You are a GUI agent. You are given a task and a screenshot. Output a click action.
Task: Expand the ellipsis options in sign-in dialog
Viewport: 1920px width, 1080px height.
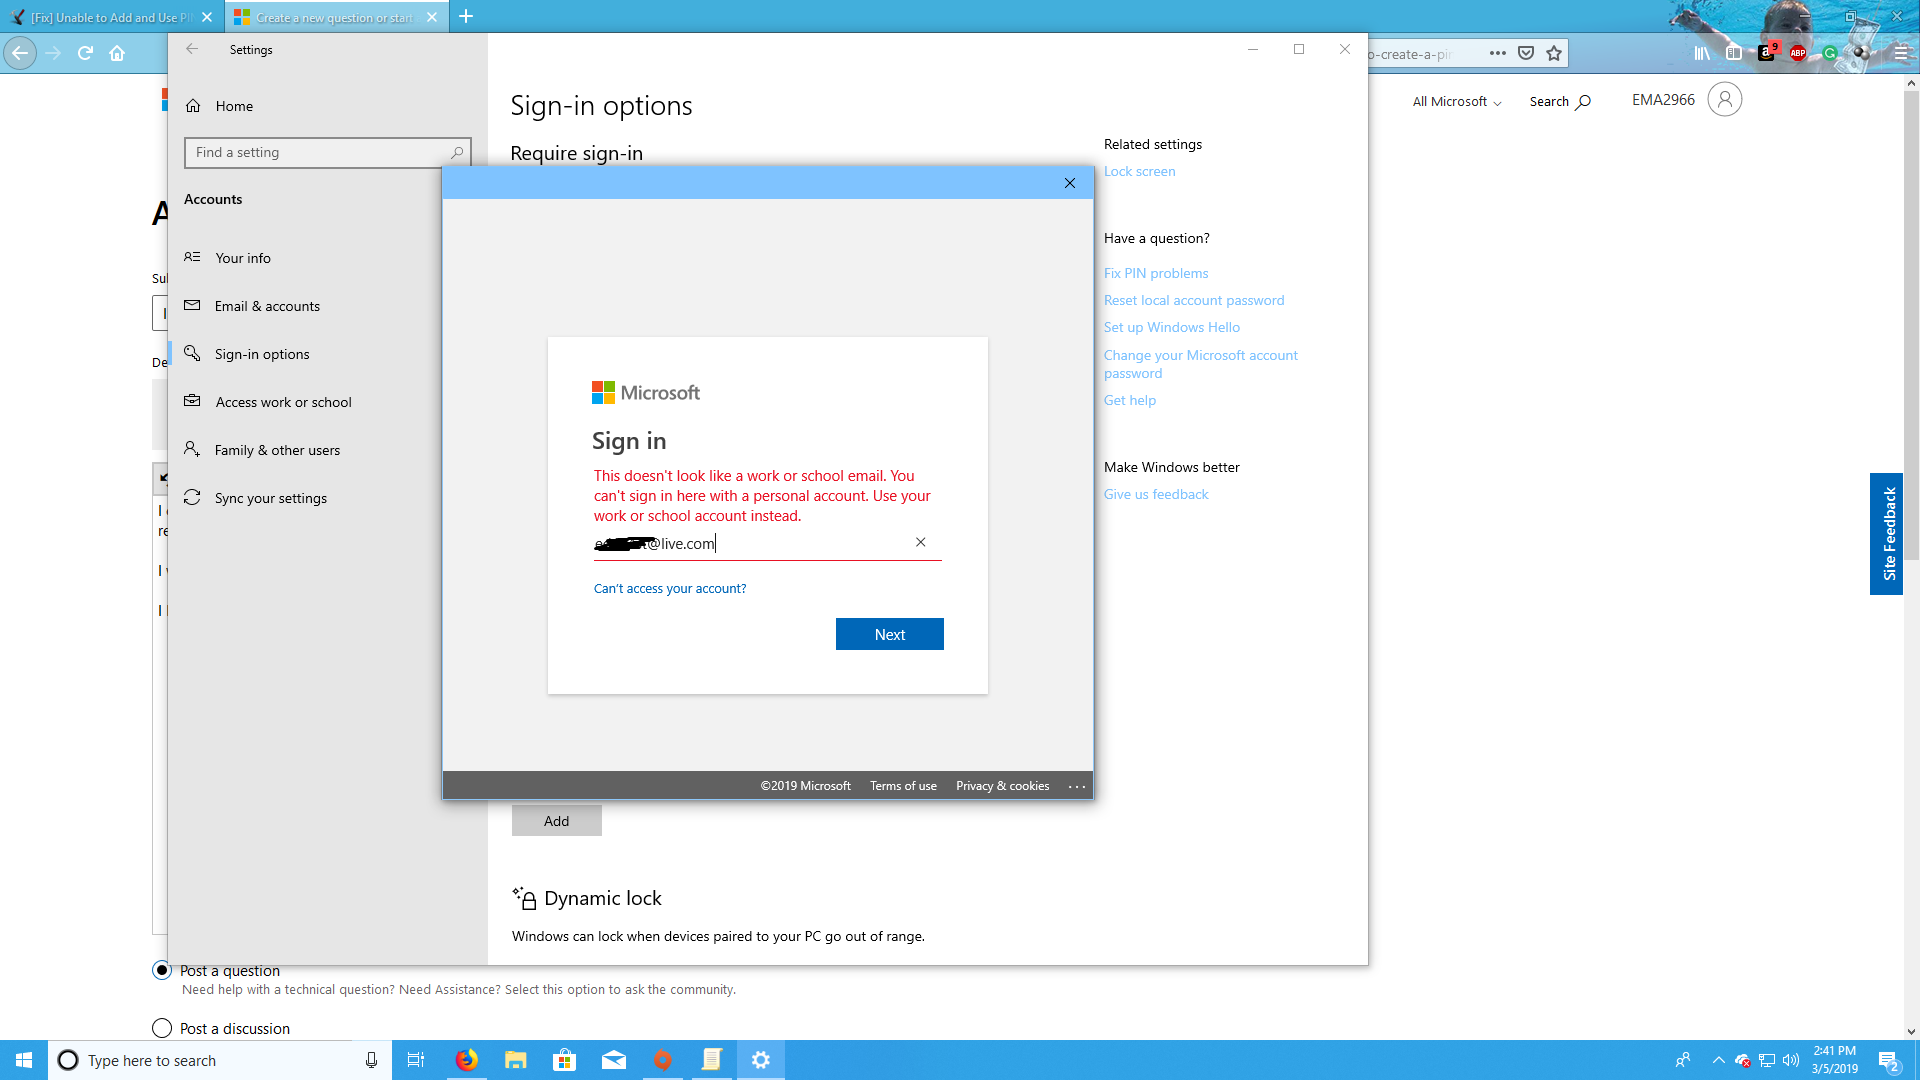pyautogui.click(x=1077, y=786)
